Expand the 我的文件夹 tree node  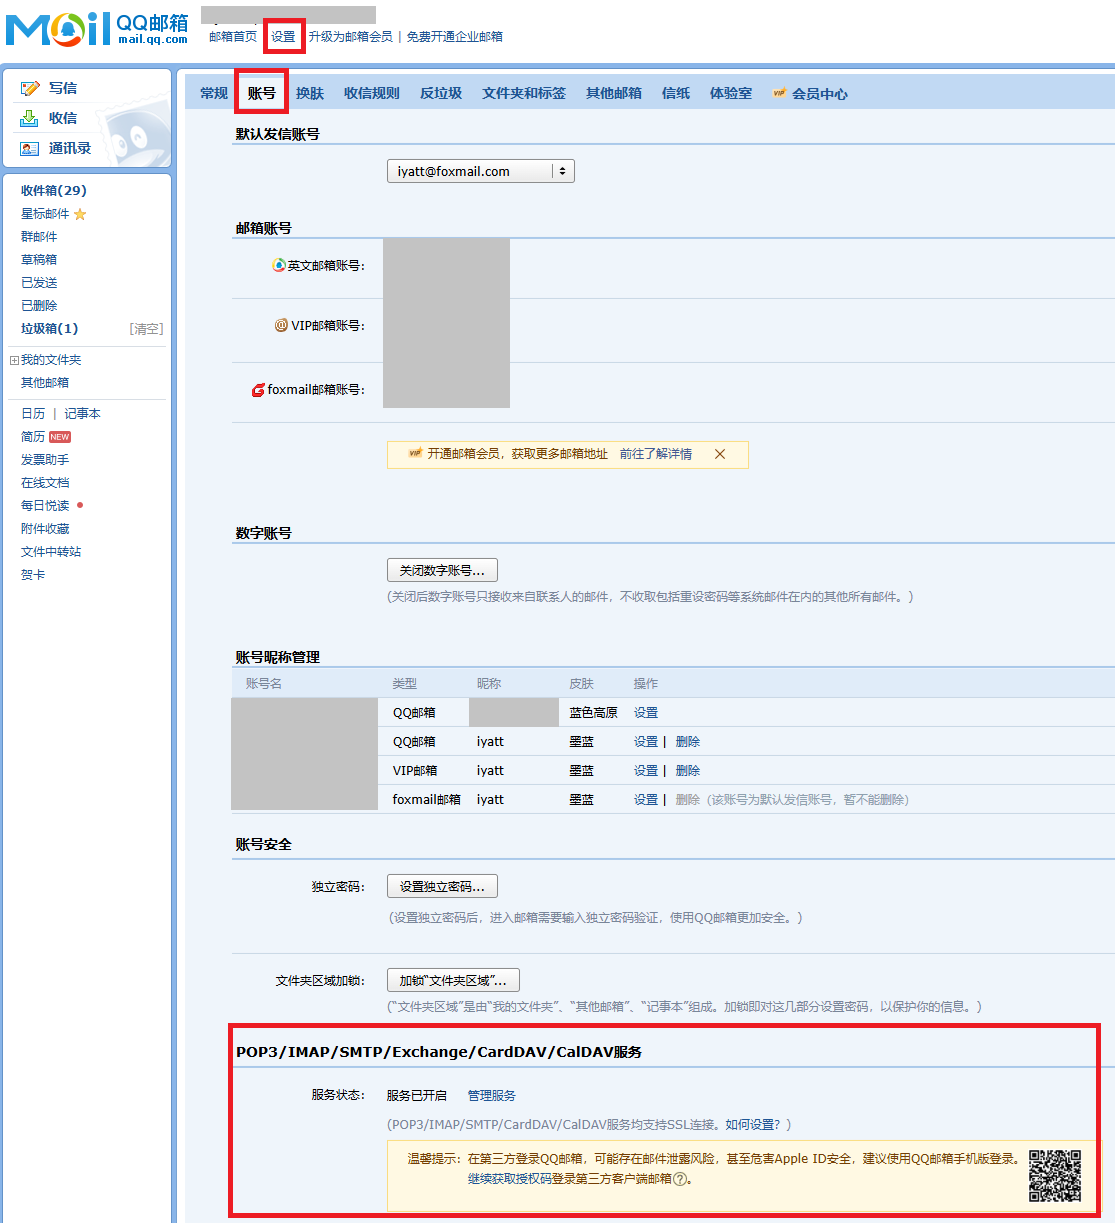(x=14, y=360)
